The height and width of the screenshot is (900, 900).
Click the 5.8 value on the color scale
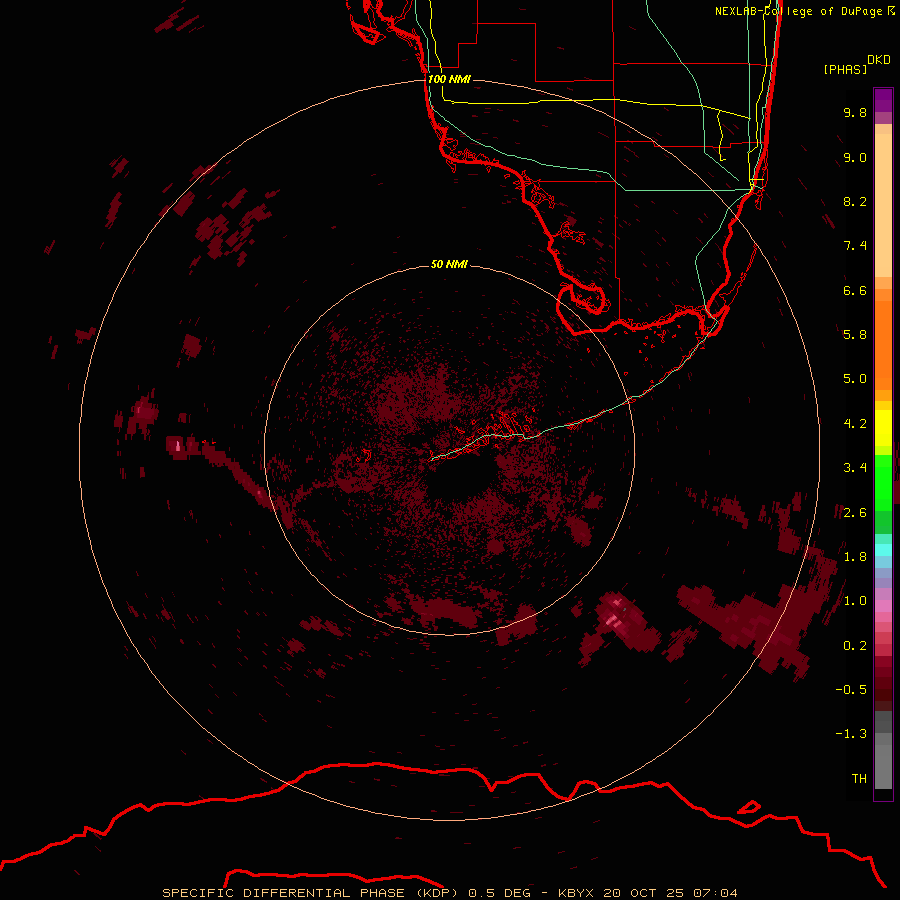coord(855,335)
